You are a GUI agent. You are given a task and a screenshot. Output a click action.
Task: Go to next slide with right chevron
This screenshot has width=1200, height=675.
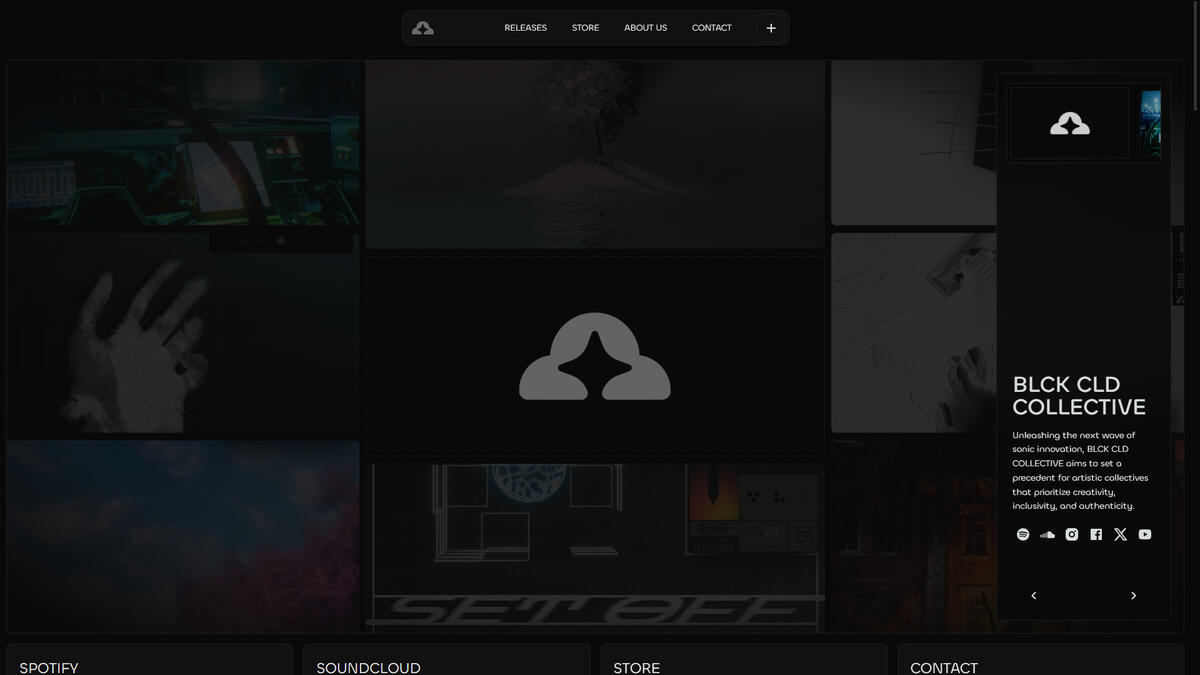tap(1133, 596)
